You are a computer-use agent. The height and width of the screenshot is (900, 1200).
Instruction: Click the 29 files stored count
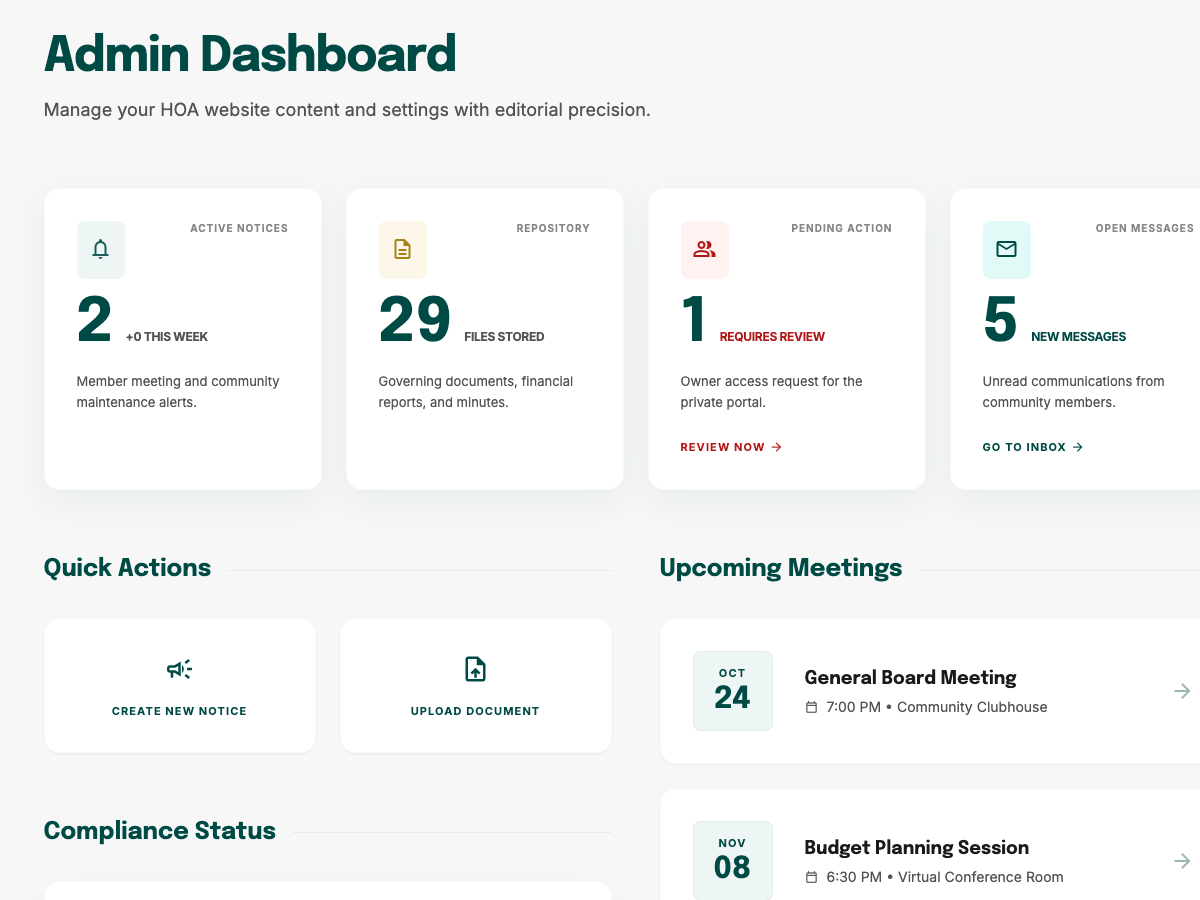[414, 321]
